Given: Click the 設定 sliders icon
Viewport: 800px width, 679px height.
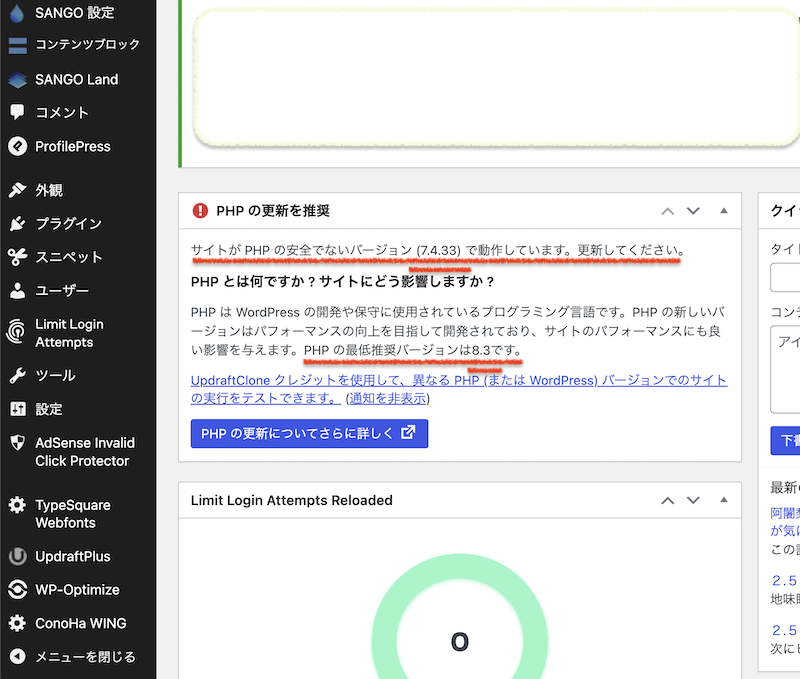Looking at the screenshot, I should pyautogui.click(x=18, y=409).
